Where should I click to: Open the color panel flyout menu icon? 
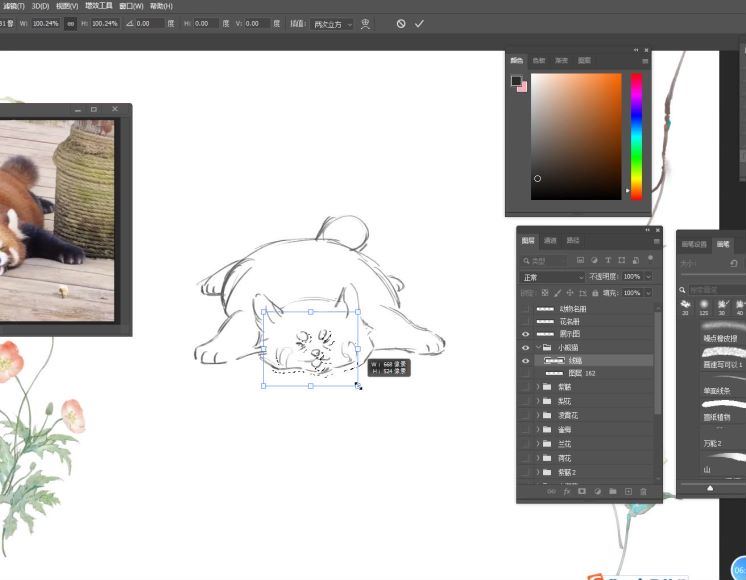(645, 61)
